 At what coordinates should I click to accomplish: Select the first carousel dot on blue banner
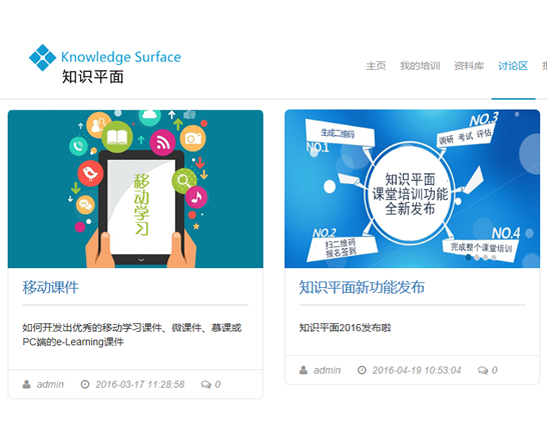pyautogui.click(x=469, y=257)
